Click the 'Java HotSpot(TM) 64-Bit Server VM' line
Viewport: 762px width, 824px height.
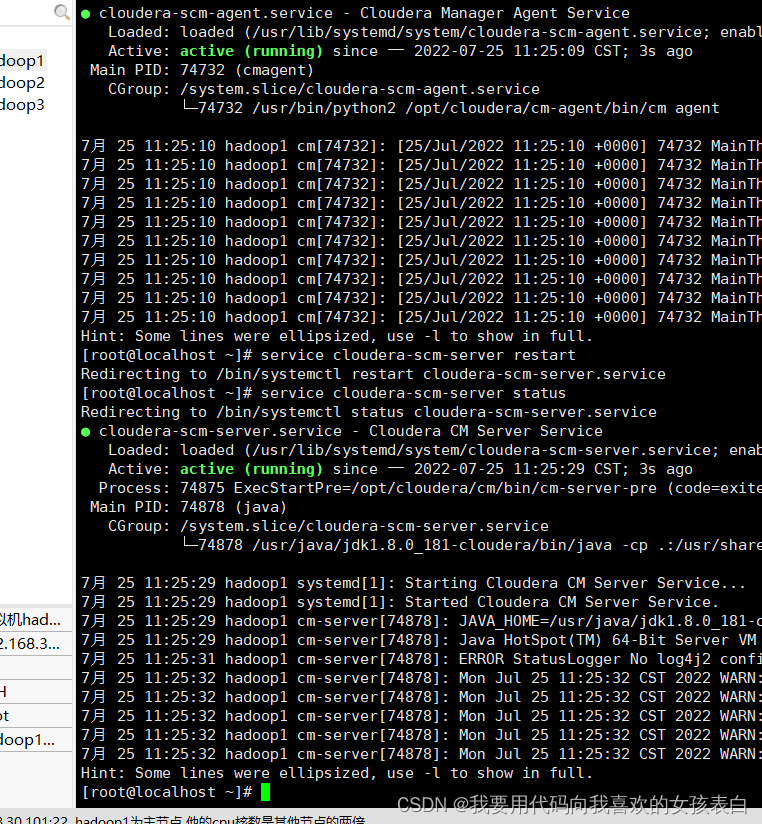419,640
